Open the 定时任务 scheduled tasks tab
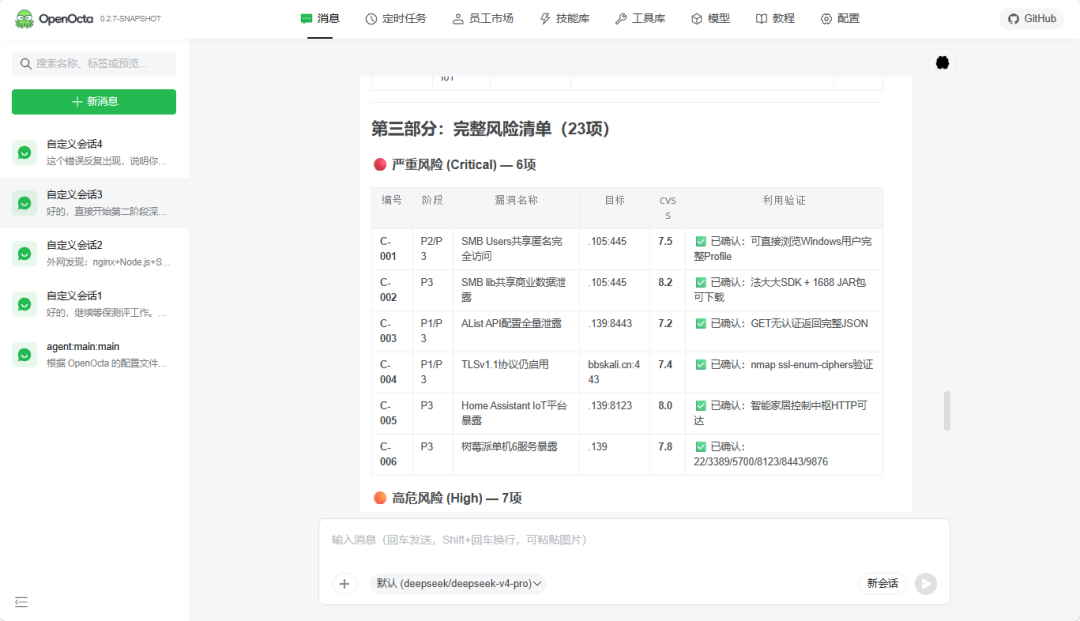The image size is (1080, 621). (395, 19)
